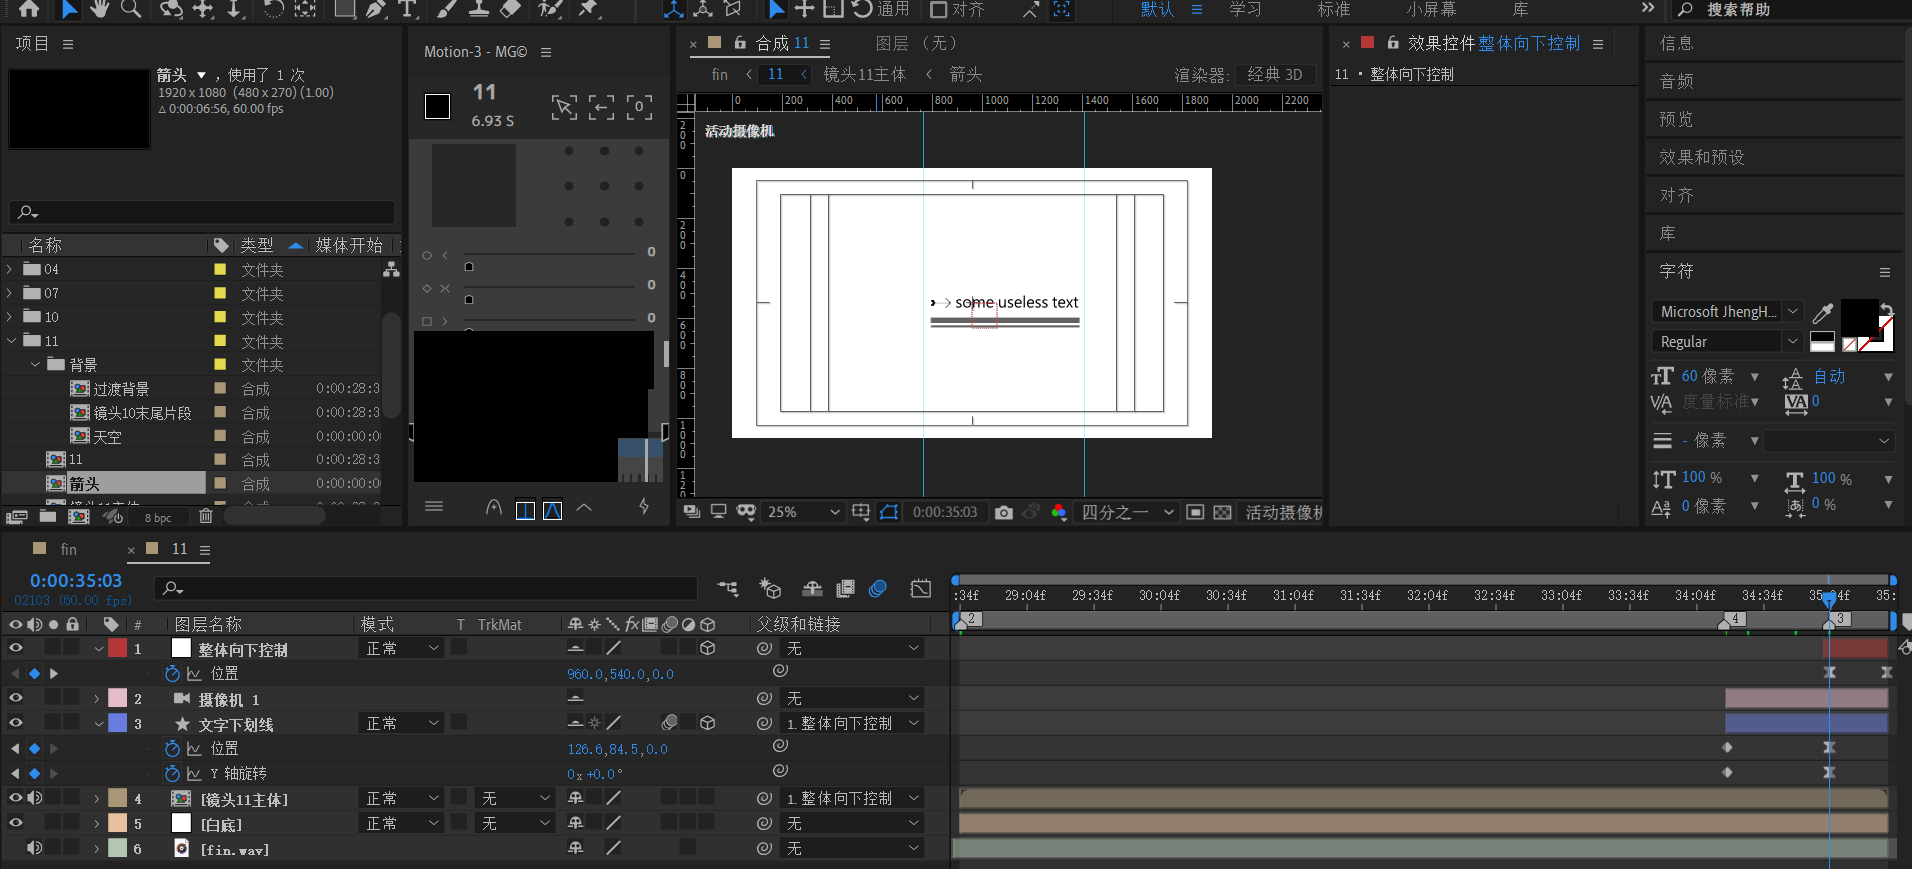
Task: Open the 图层 (无) viewer tab
Action: tap(915, 43)
